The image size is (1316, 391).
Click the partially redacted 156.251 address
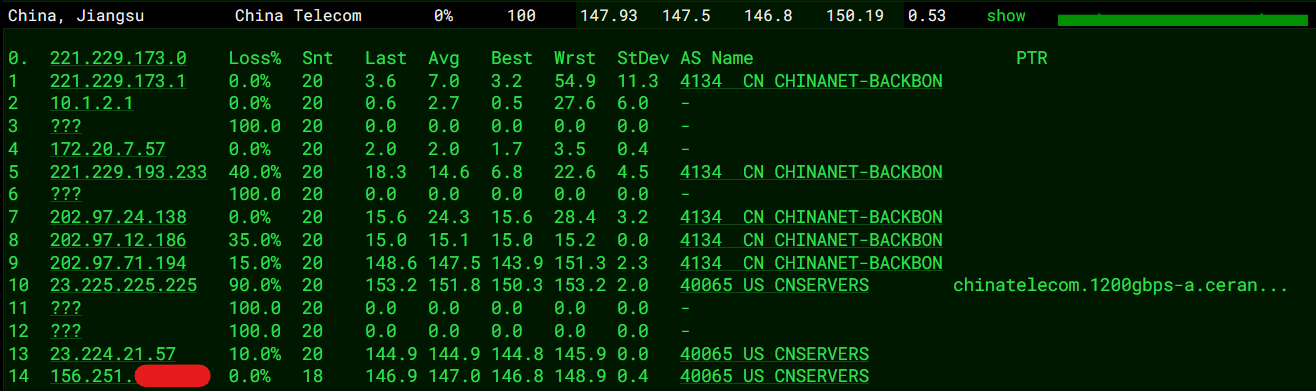tap(130, 376)
